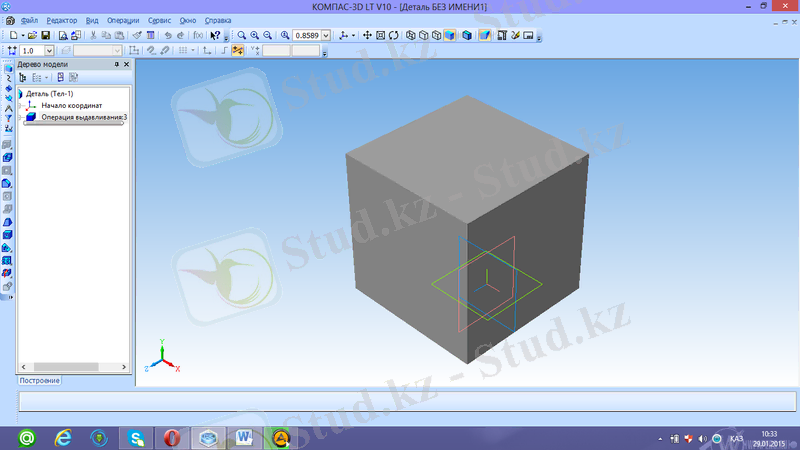Viewport: 800px width, 450px height.
Task: Select Операция выдавливания:3 in model tree
Action: [83, 117]
